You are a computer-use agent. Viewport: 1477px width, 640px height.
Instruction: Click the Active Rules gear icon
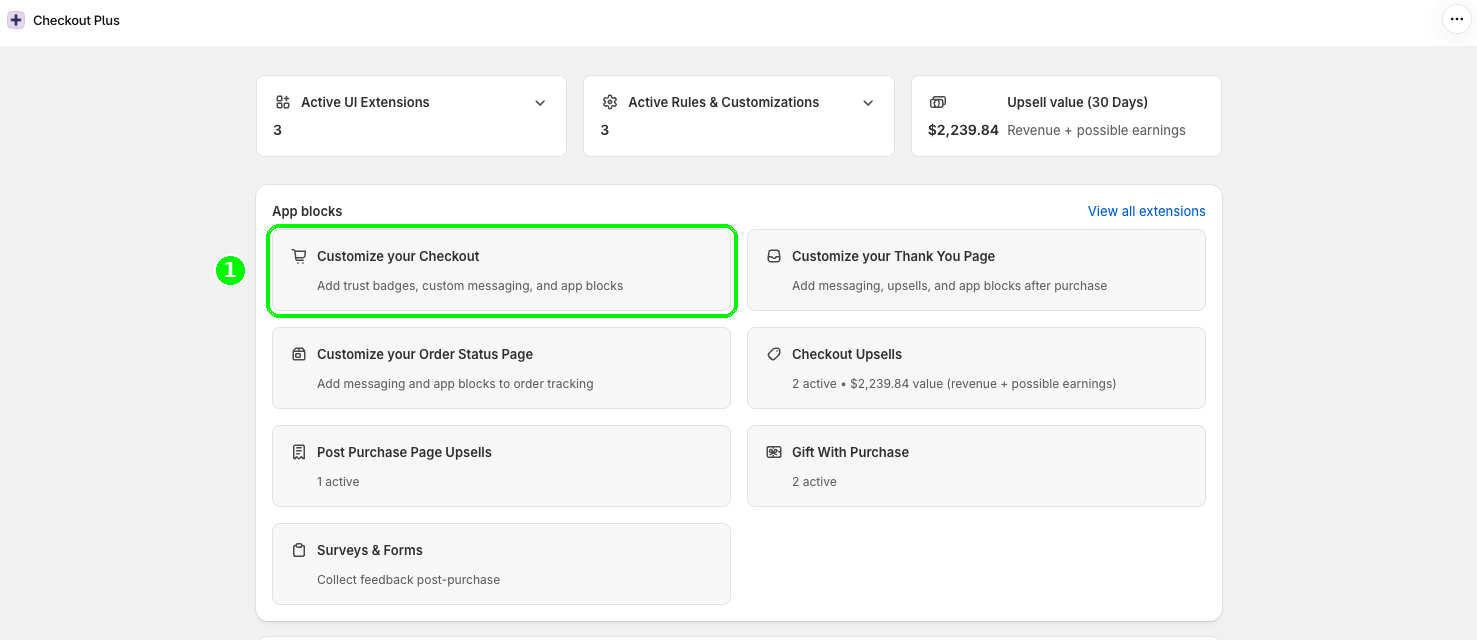pyautogui.click(x=610, y=102)
